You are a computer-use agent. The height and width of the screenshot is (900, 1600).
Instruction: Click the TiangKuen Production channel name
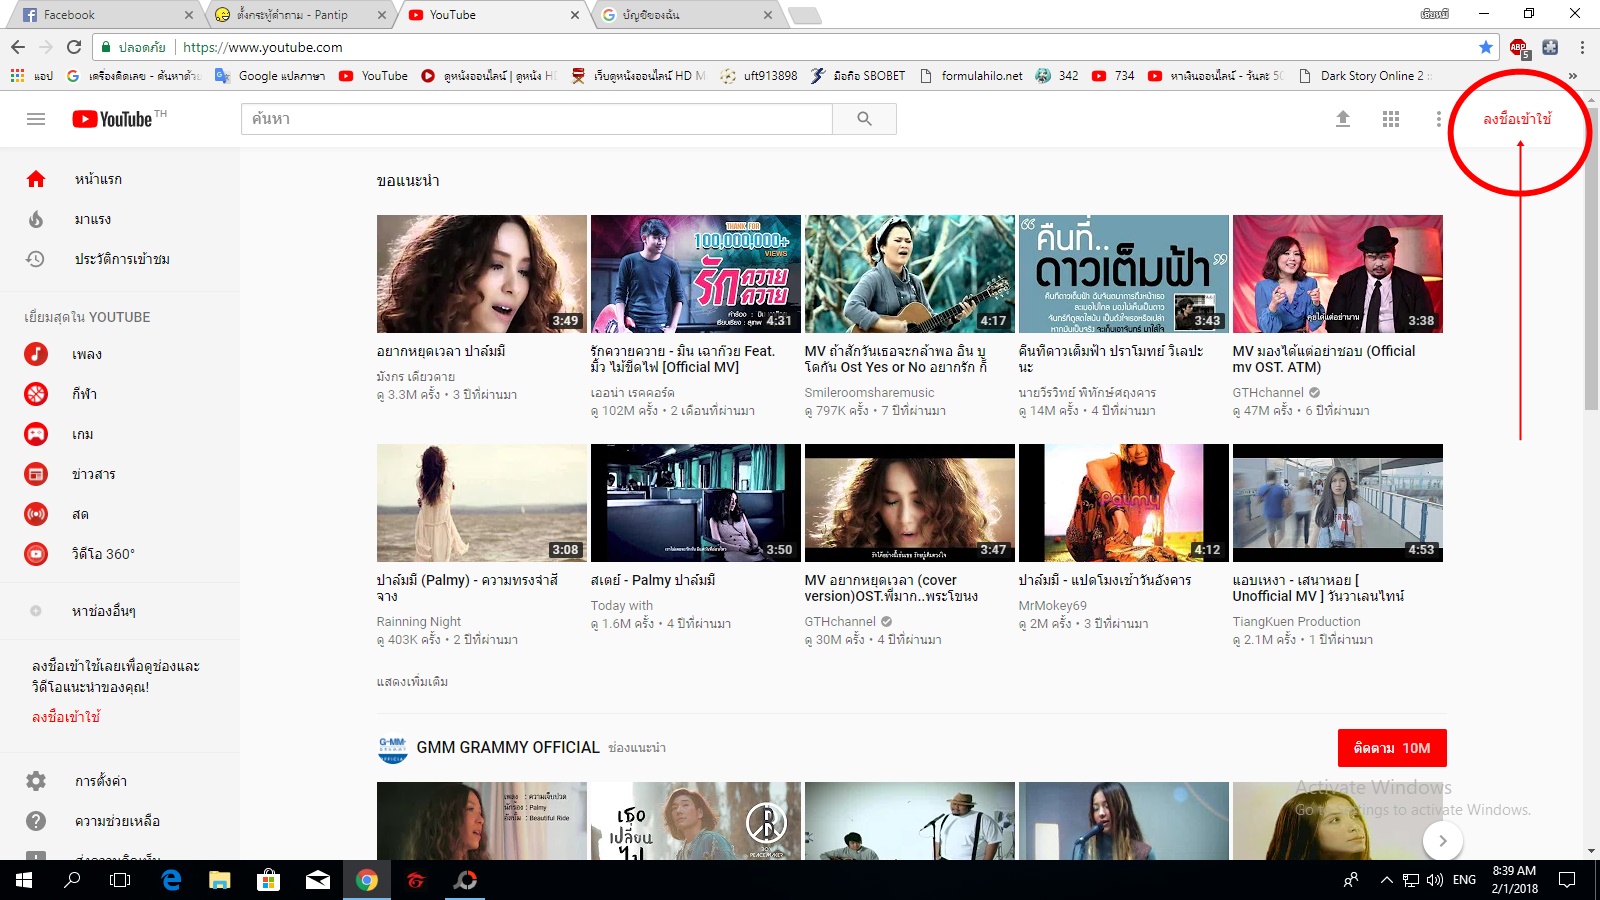tap(1296, 622)
